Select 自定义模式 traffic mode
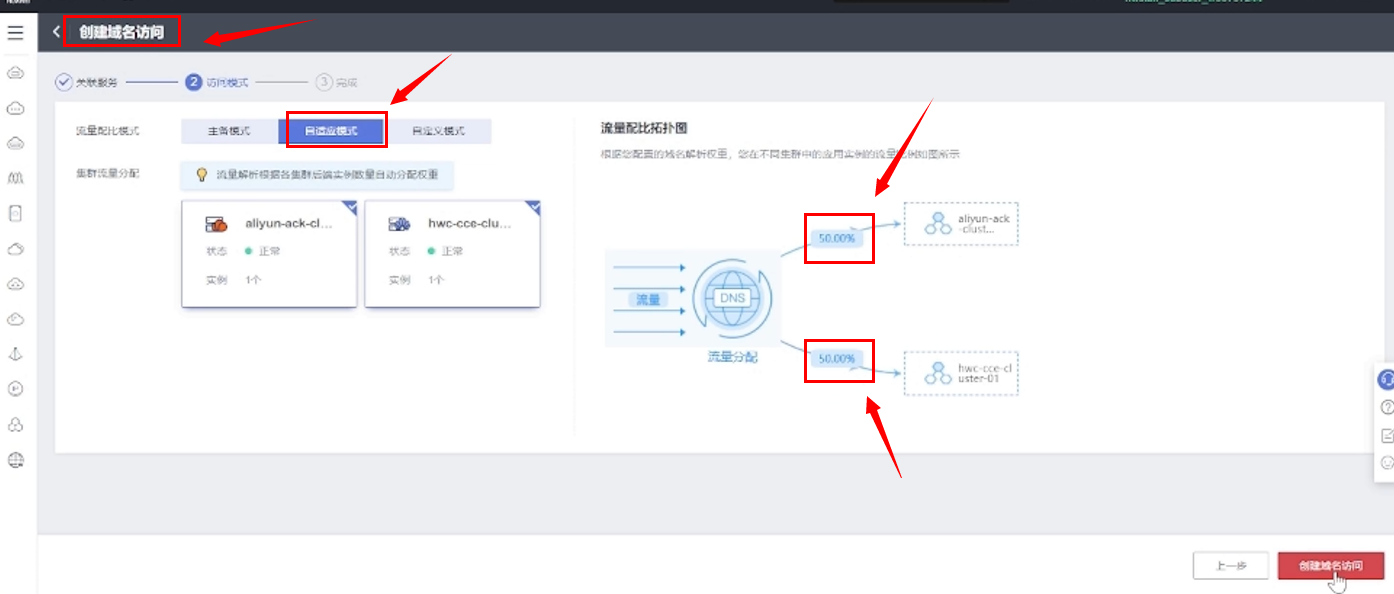Screen dimensions: 1394x594 pos(438,131)
